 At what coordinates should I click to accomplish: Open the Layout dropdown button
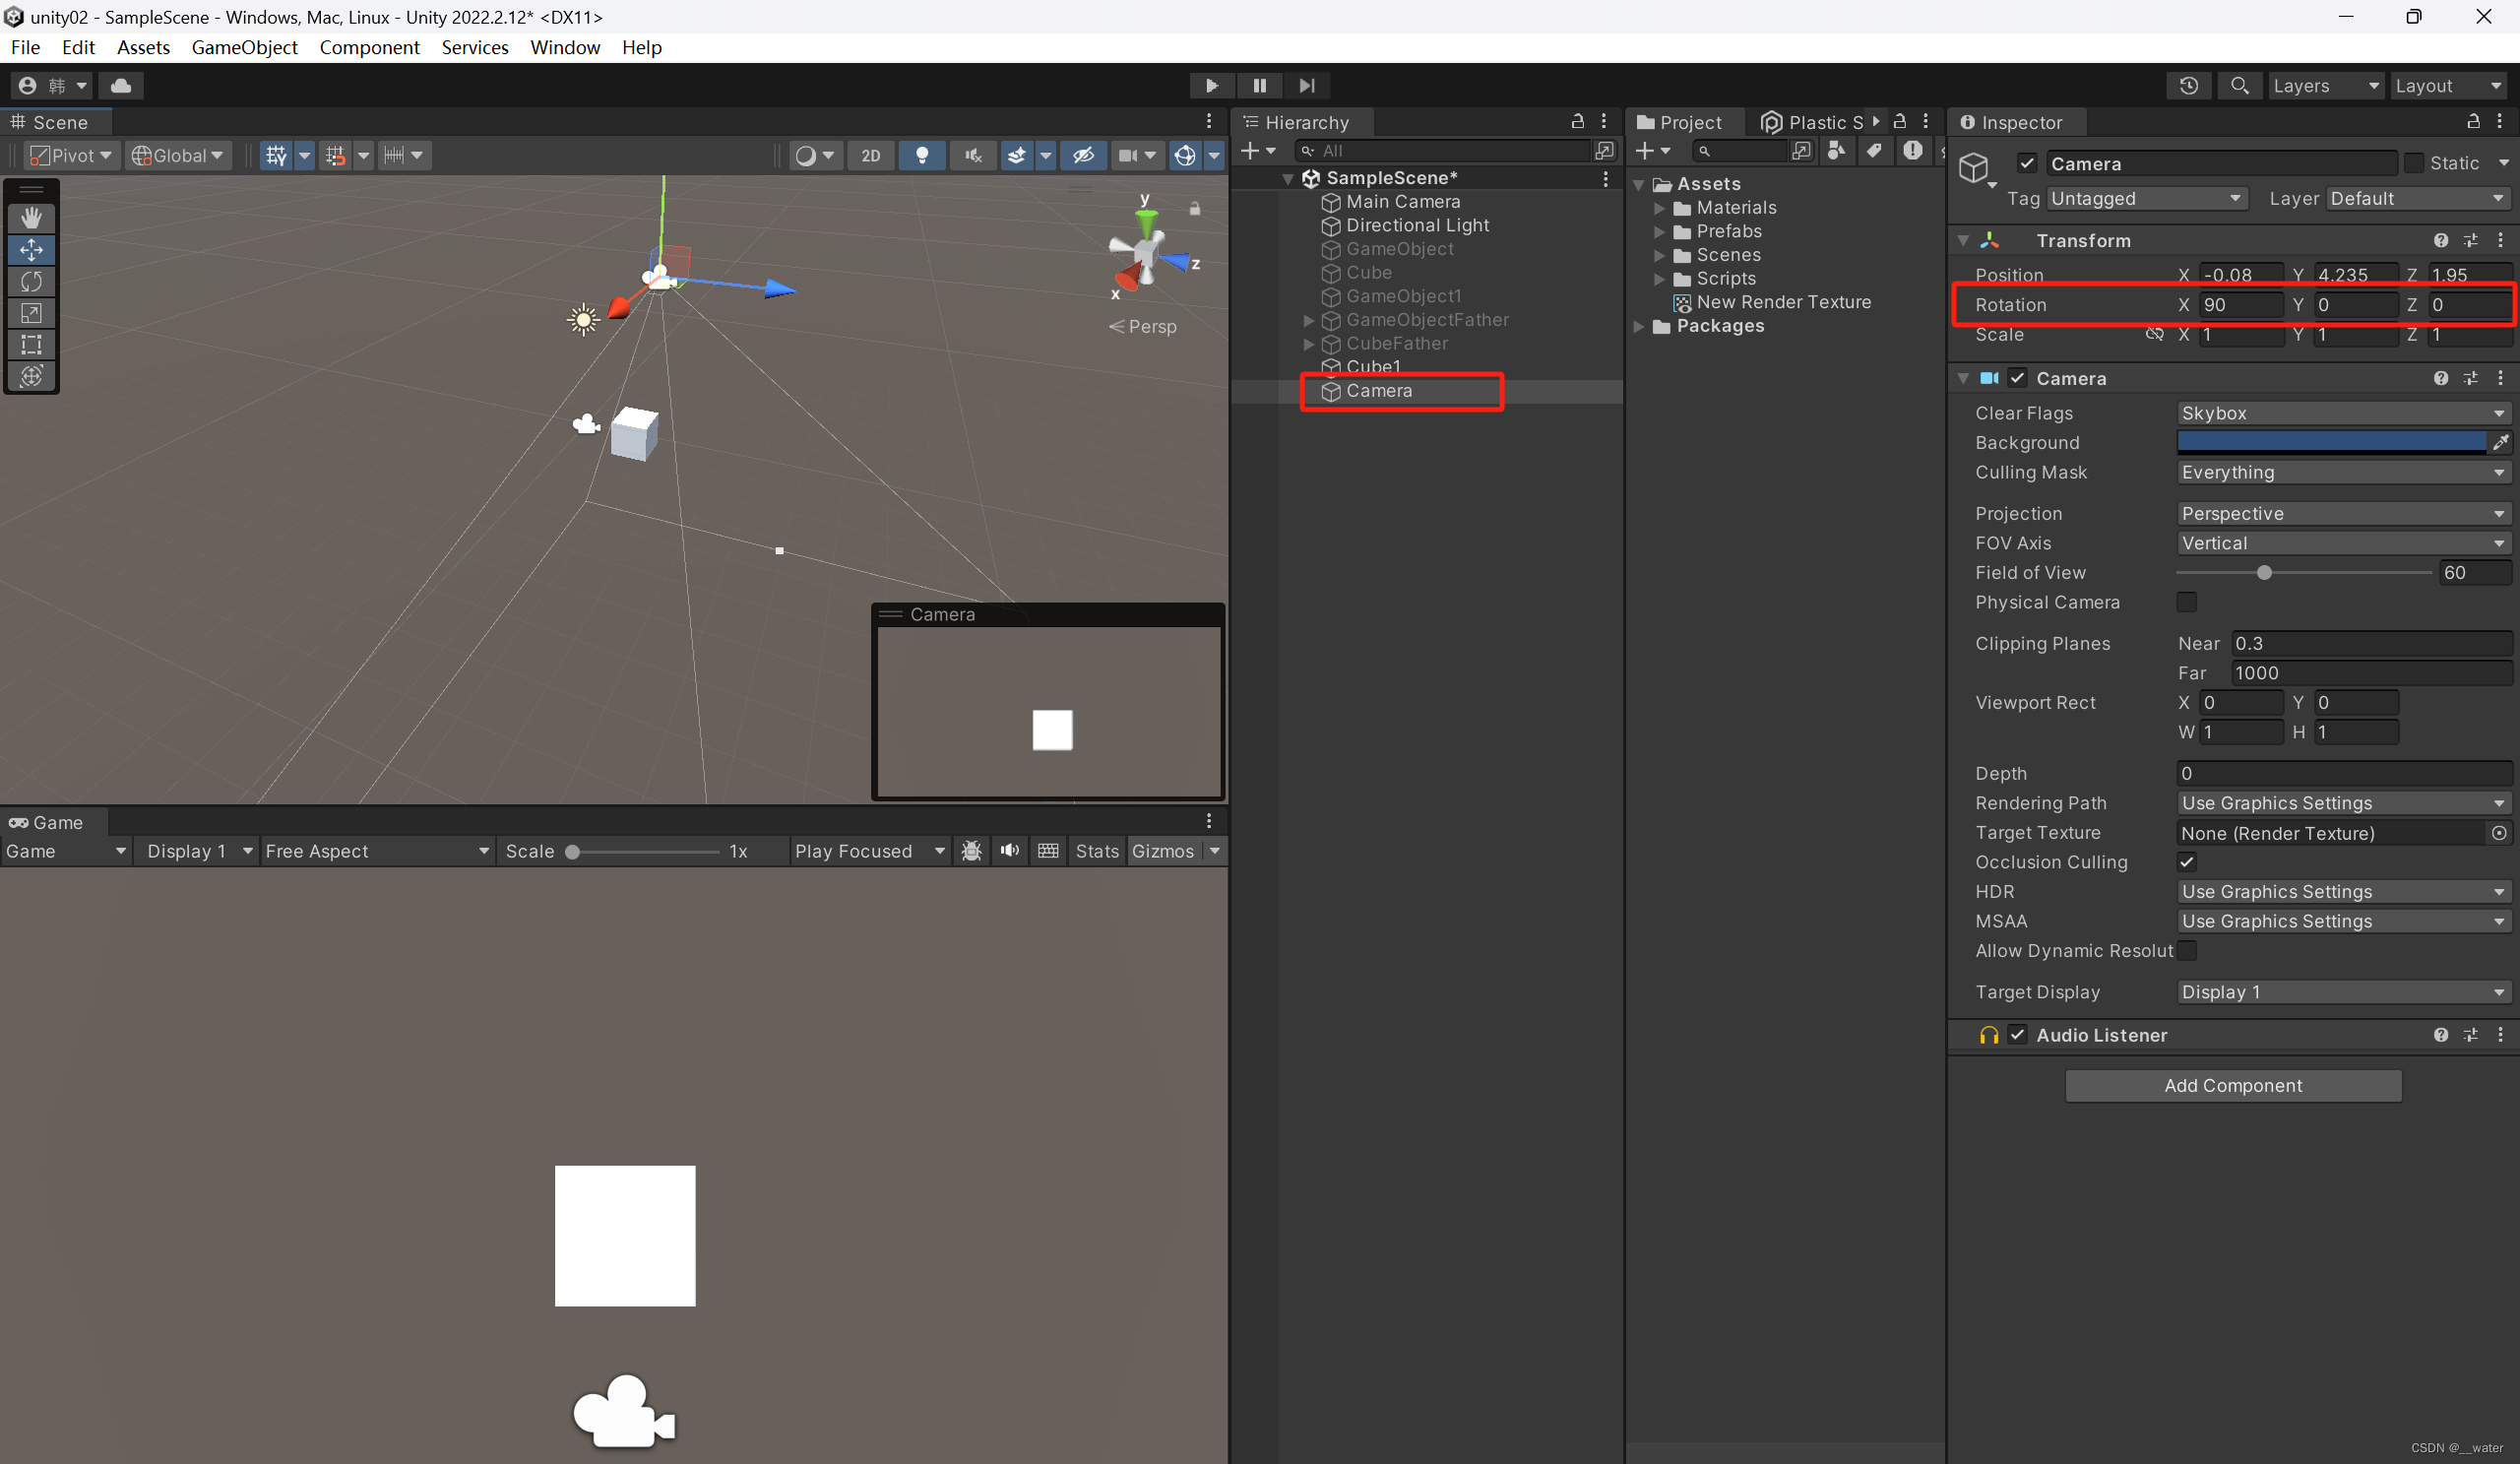click(x=2448, y=85)
